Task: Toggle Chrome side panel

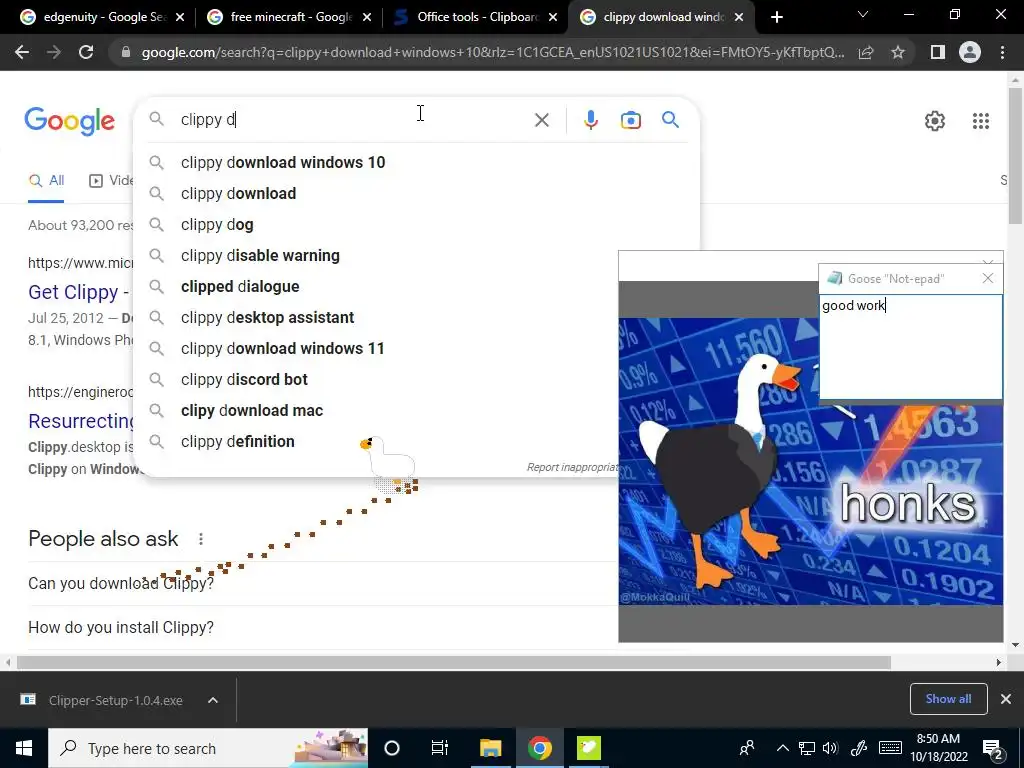Action: (938, 52)
